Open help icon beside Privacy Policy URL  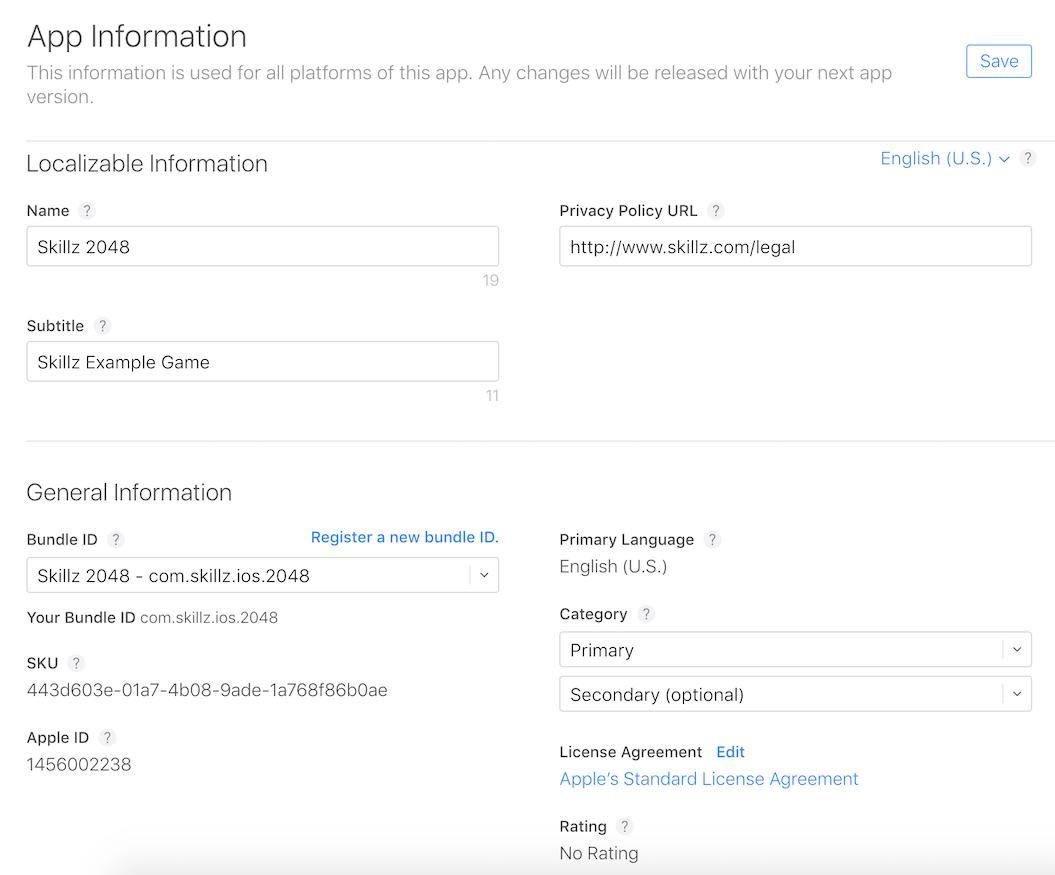tap(716, 211)
